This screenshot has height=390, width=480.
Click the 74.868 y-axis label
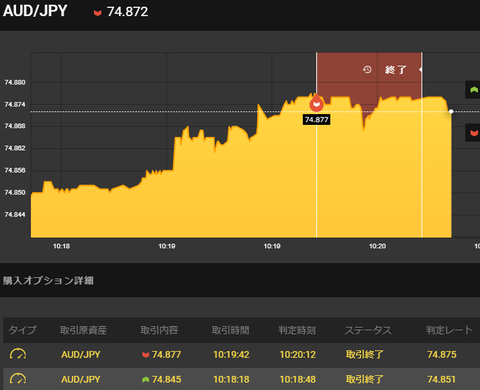(x=15, y=126)
